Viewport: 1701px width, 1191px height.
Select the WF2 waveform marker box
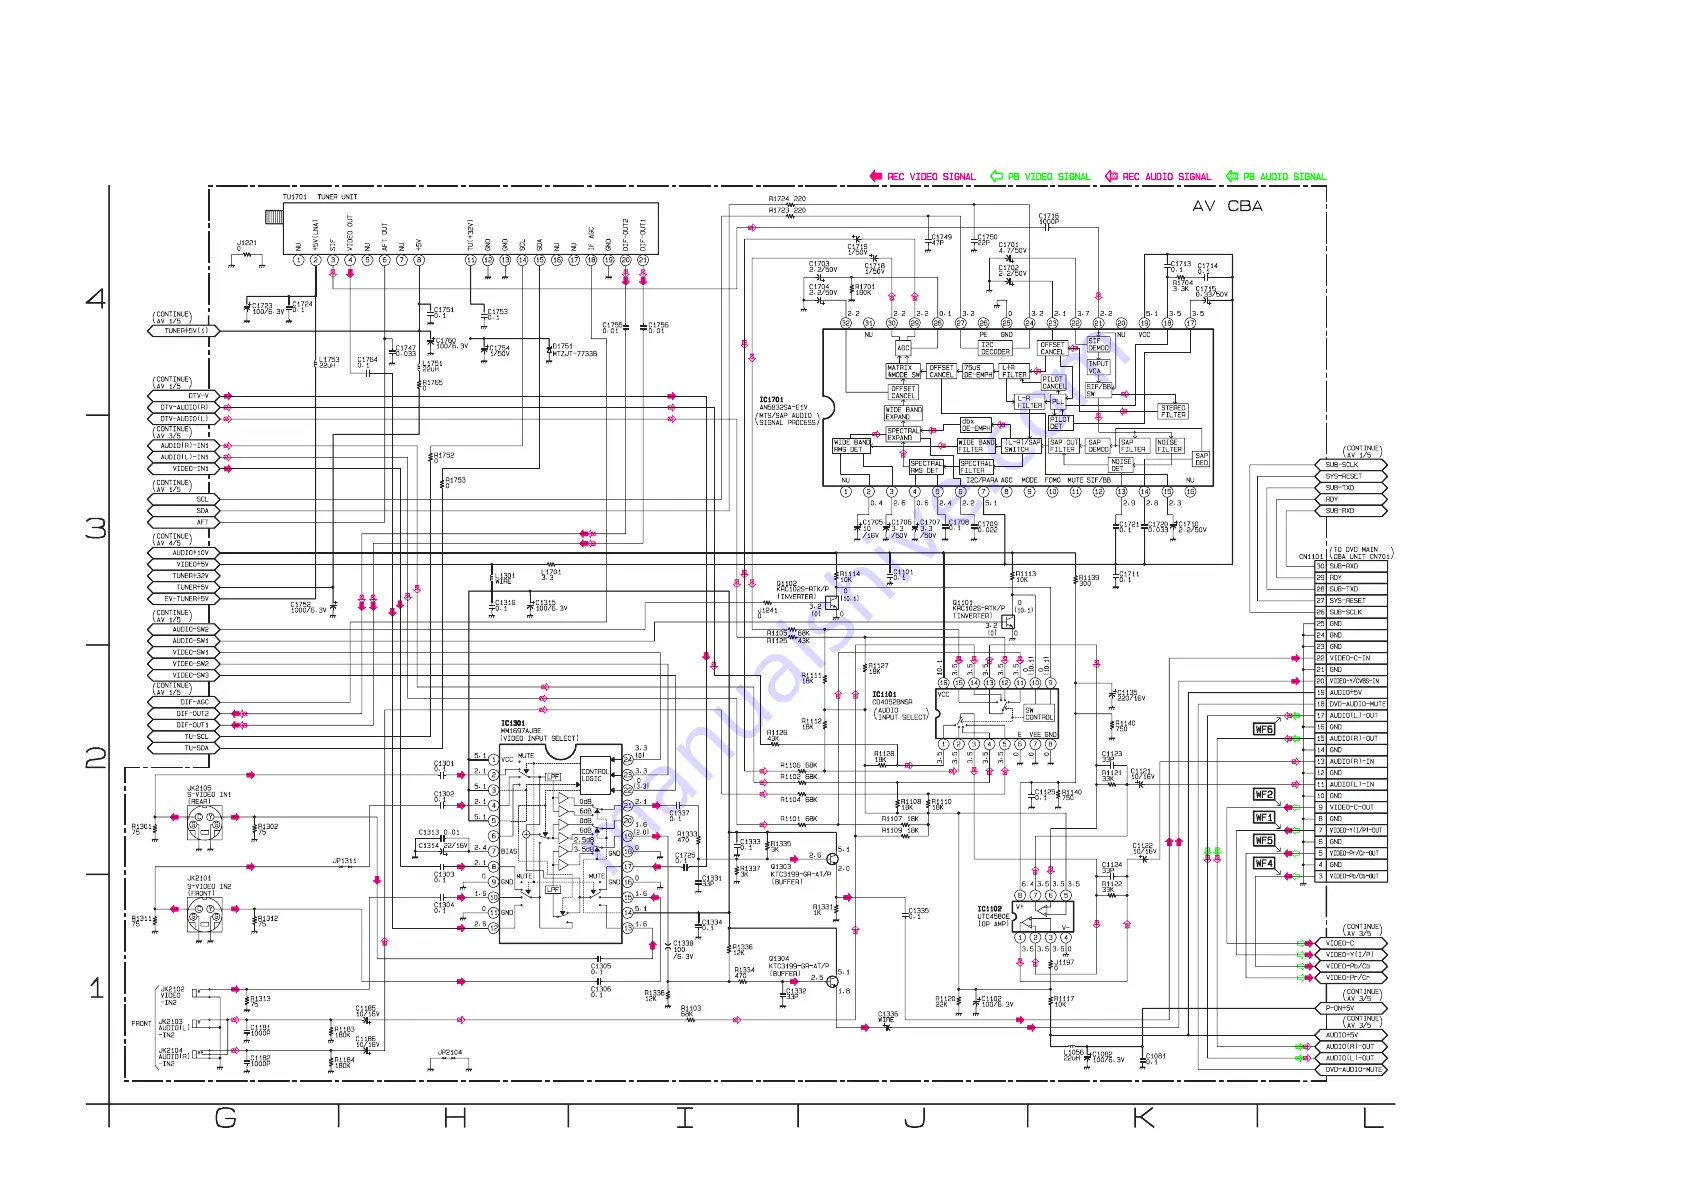(x=1264, y=794)
